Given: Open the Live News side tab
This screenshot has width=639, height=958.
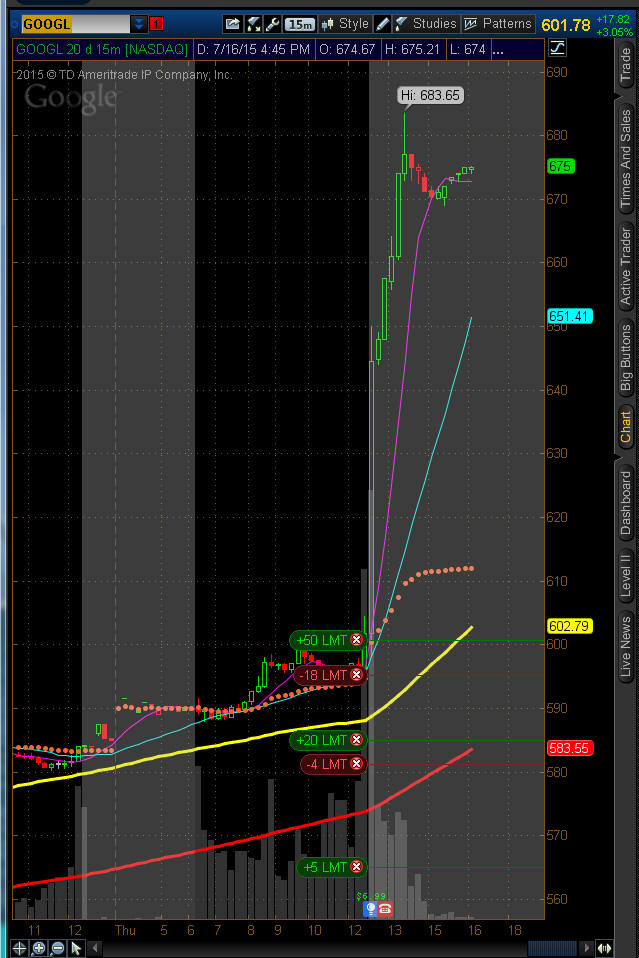Looking at the screenshot, I should coord(626,647).
